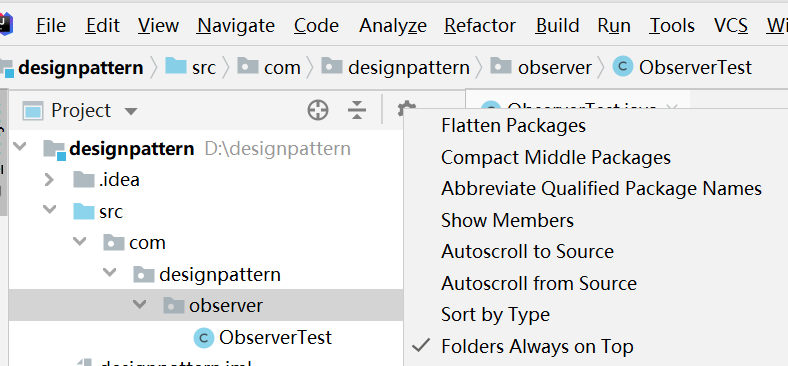The height and width of the screenshot is (366, 788).
Task: Click com breadcrumb in navigation bar
Action: (x=282, y=67)
